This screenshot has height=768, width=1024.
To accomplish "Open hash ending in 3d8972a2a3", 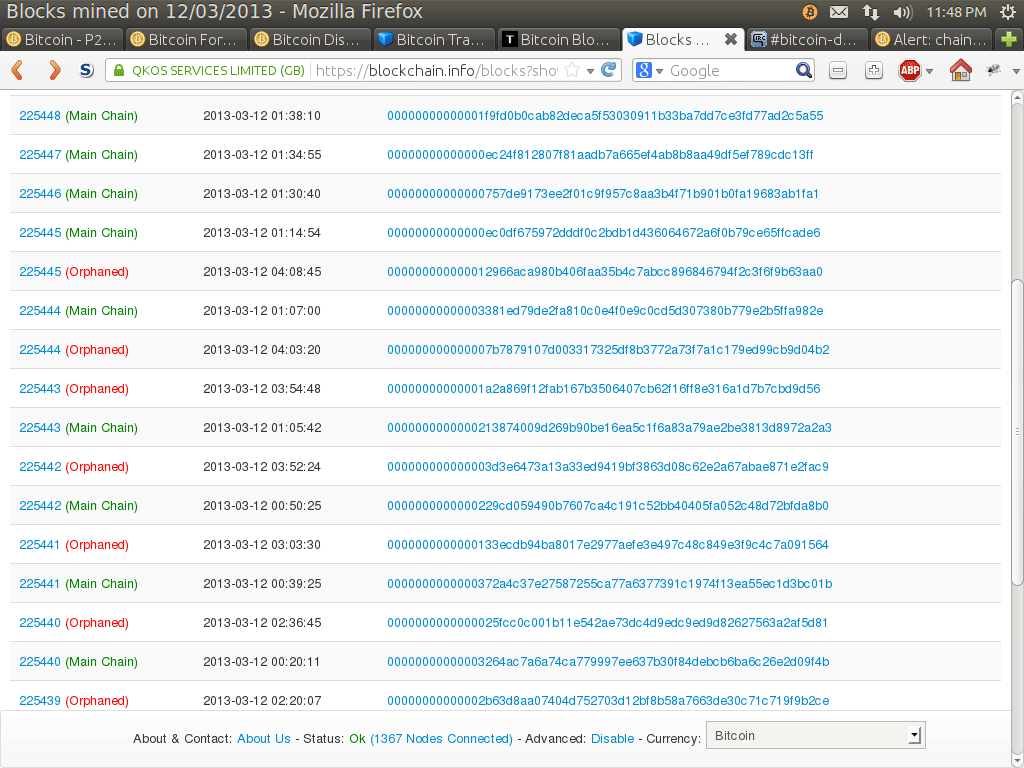I will [609, 428].
